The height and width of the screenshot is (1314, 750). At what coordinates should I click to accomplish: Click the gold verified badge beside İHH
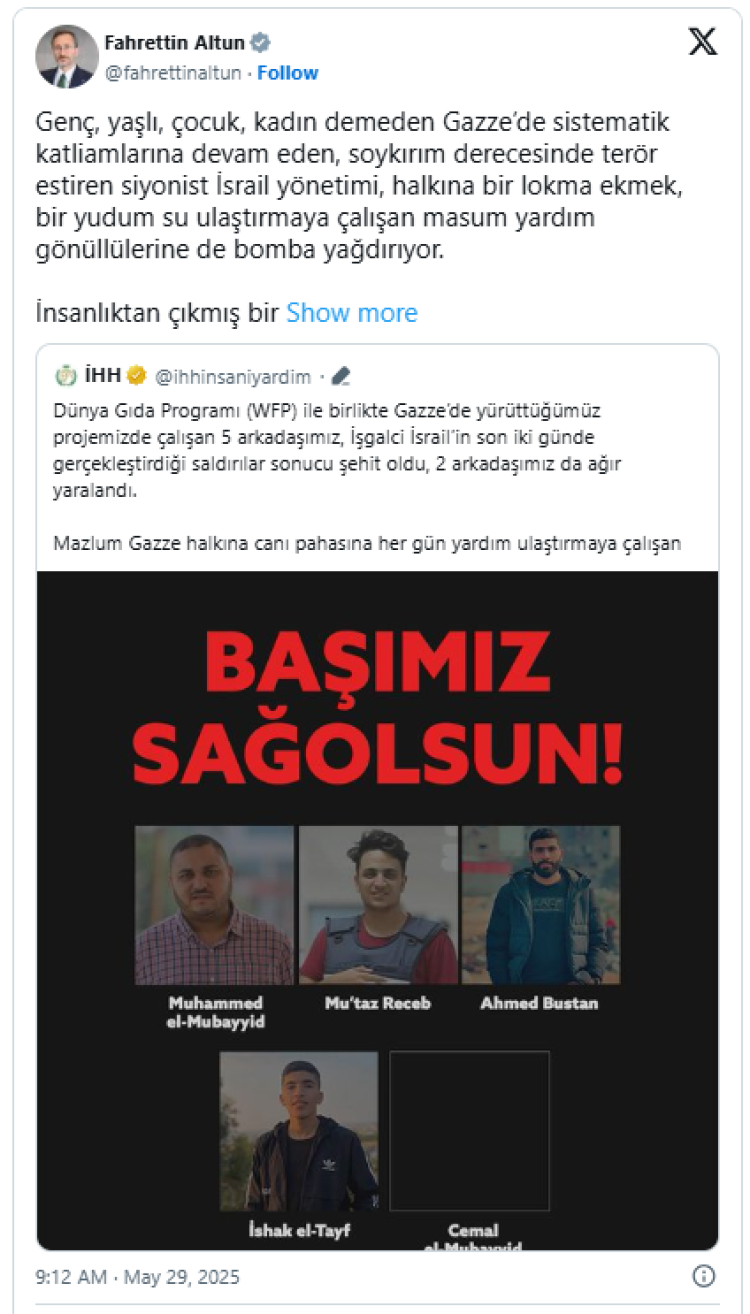coord(137,376)
